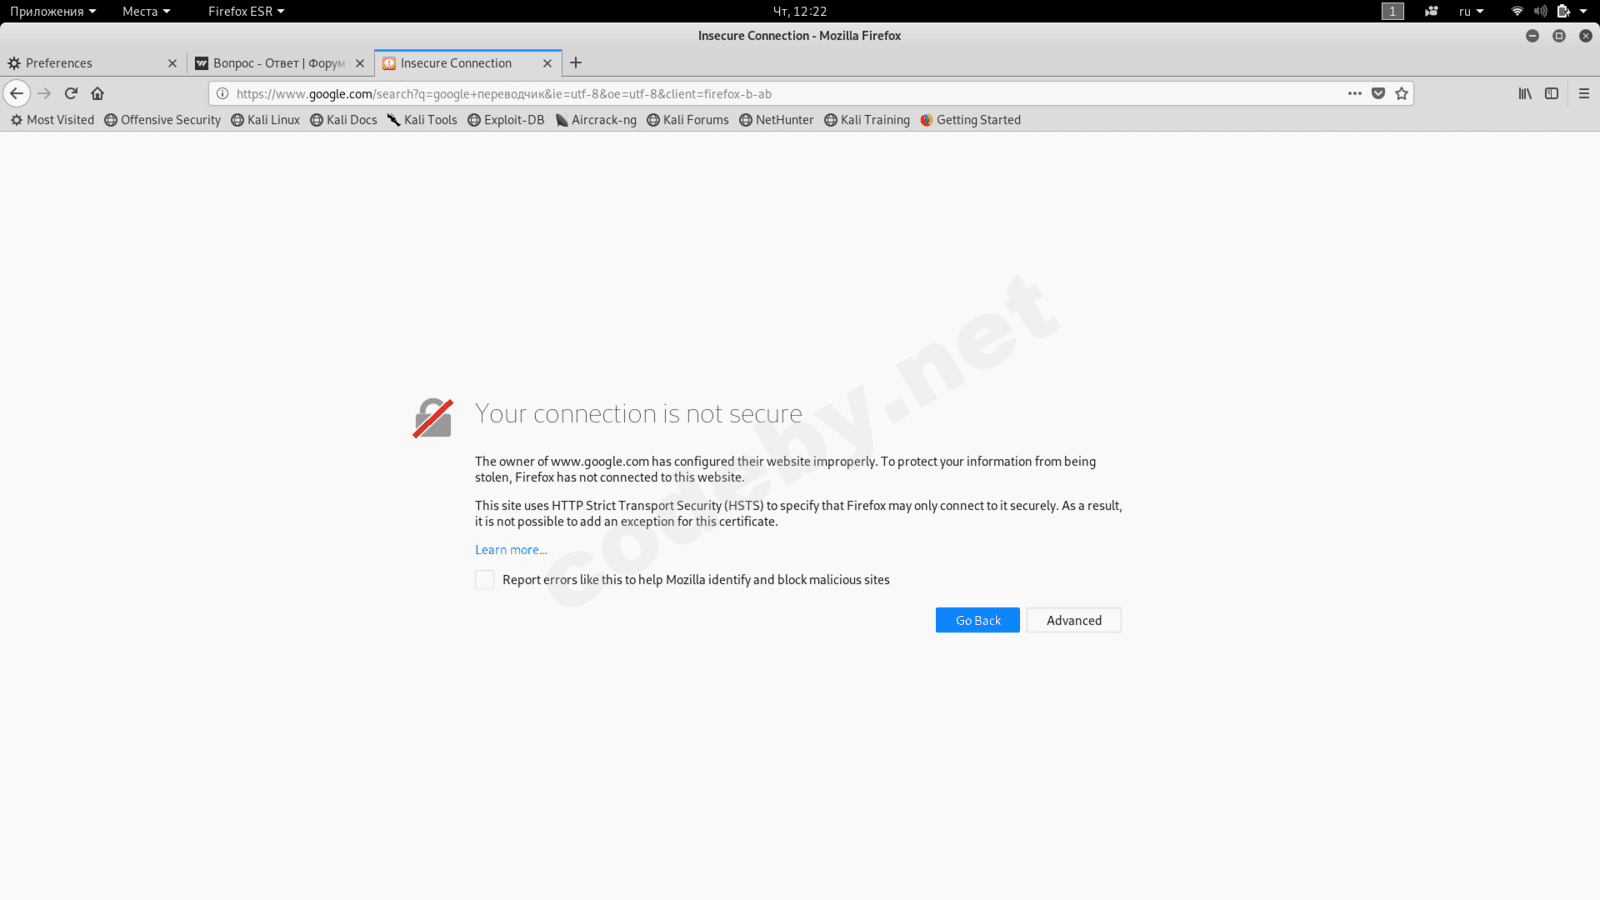The image size is (1600, 900).
Task: Expand the system menu arrow
Action: tap(1583, 11)
